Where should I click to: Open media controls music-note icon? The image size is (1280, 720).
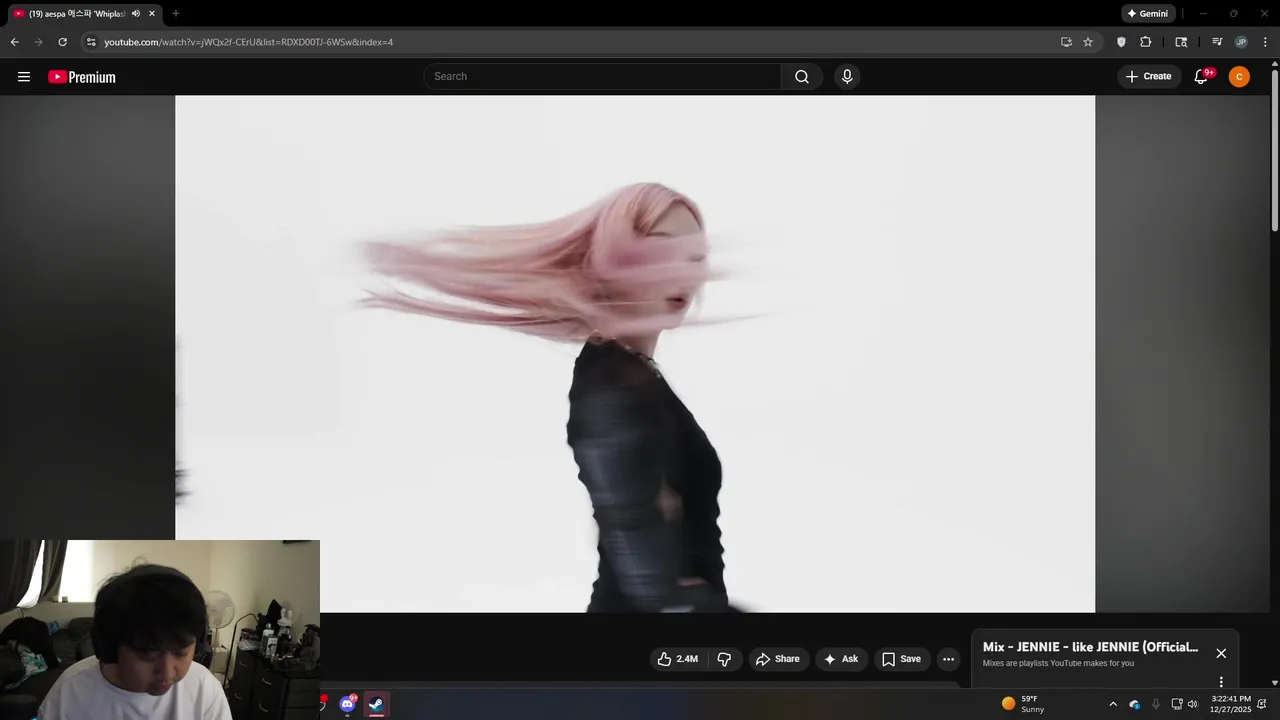(x=1217, y=42)
